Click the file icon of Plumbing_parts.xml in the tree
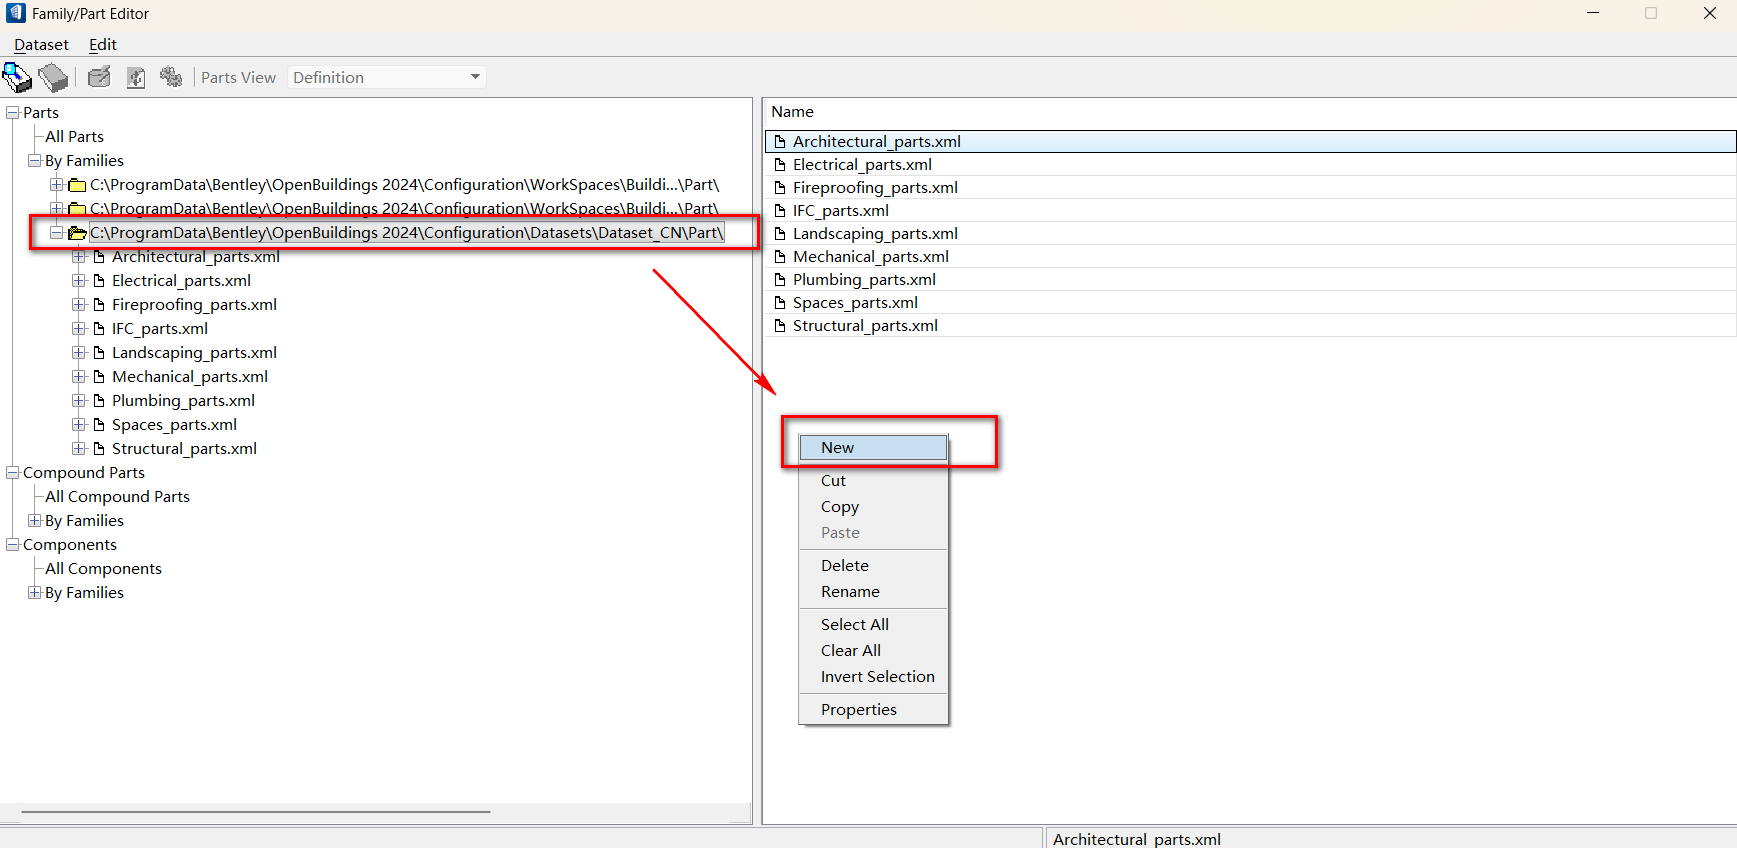This screenshot has height=848, width=1737. tap(99, 401)
